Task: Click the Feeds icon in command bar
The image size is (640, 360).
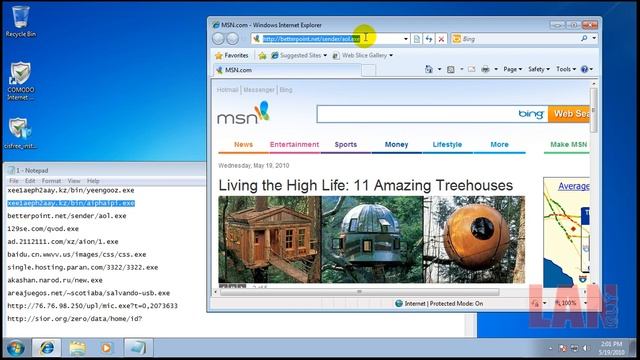Action: click(451, 69)
